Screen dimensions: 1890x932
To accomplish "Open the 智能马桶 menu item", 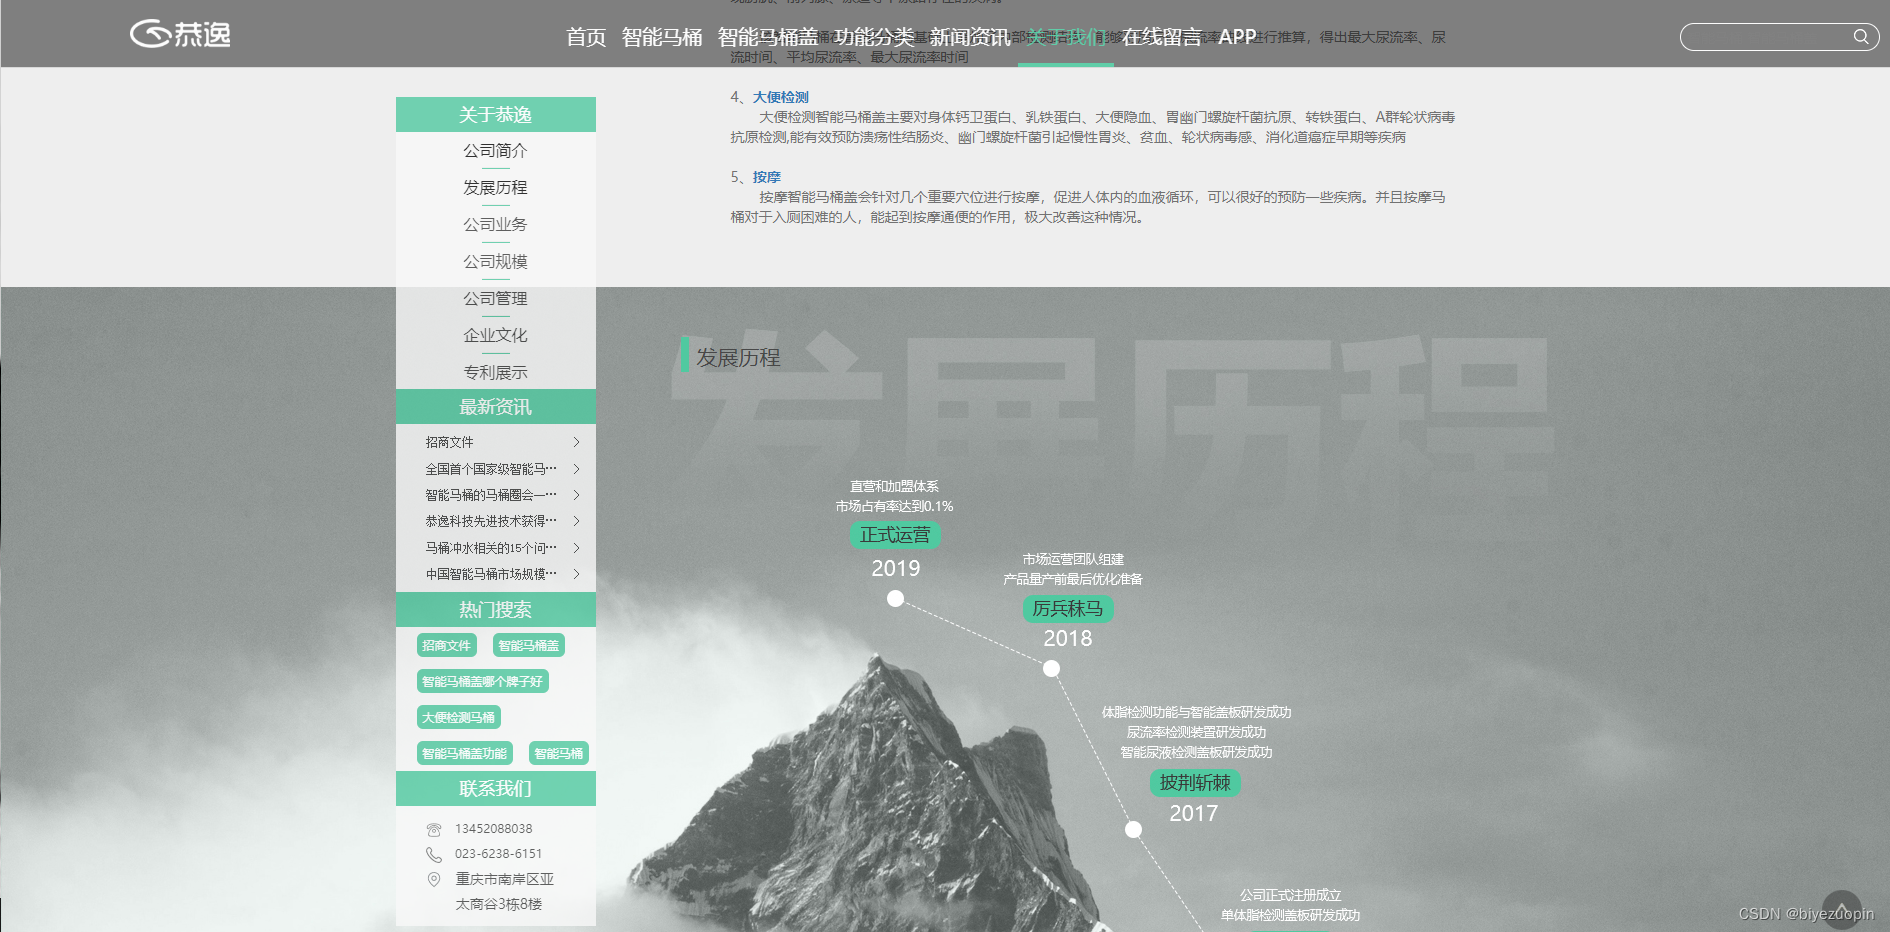I will click(662, 37).
